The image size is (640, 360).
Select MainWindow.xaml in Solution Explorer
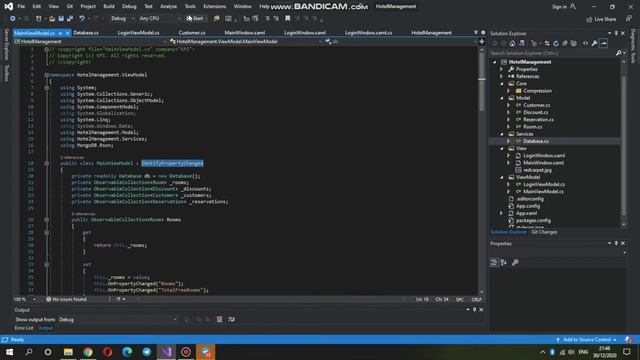(x=543, y=163)
